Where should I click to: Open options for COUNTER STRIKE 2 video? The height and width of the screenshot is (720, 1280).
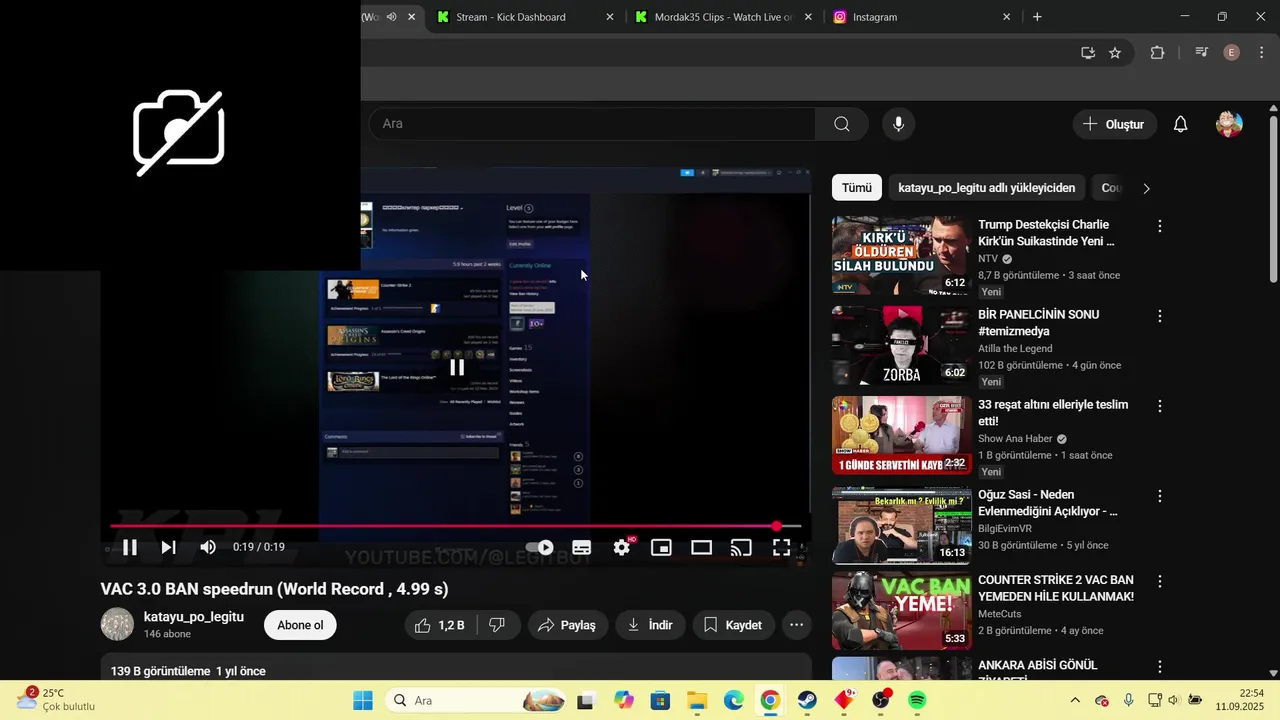point(1160,581)
